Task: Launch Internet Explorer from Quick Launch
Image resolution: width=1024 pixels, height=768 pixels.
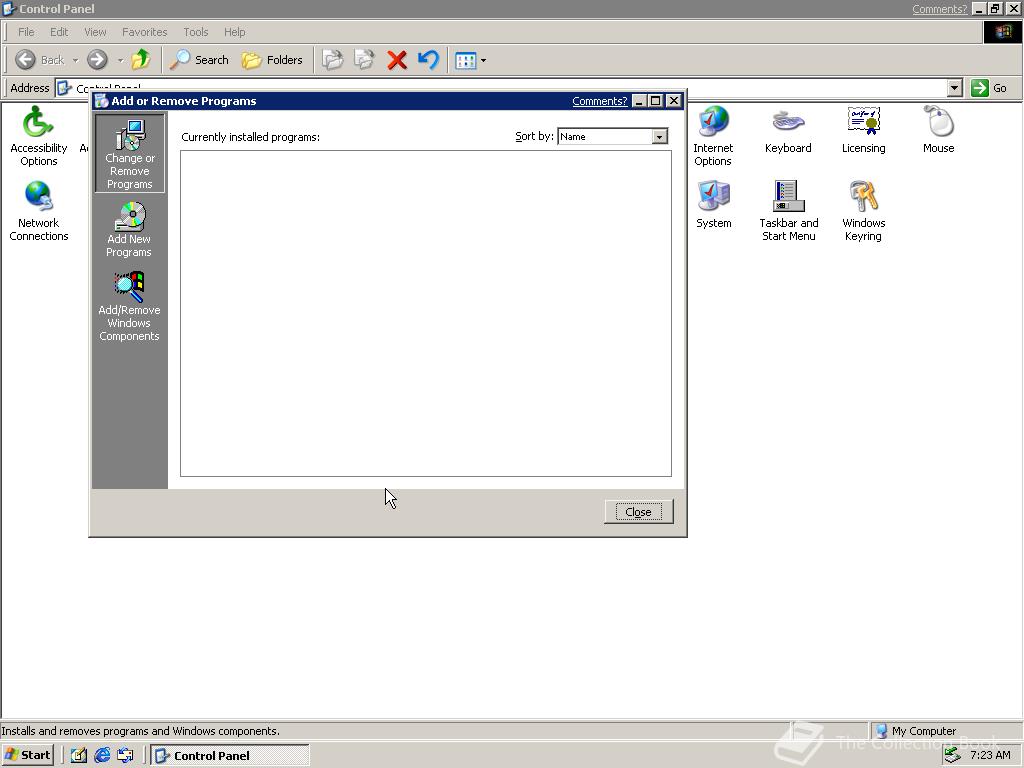Action: click(102, 756)
